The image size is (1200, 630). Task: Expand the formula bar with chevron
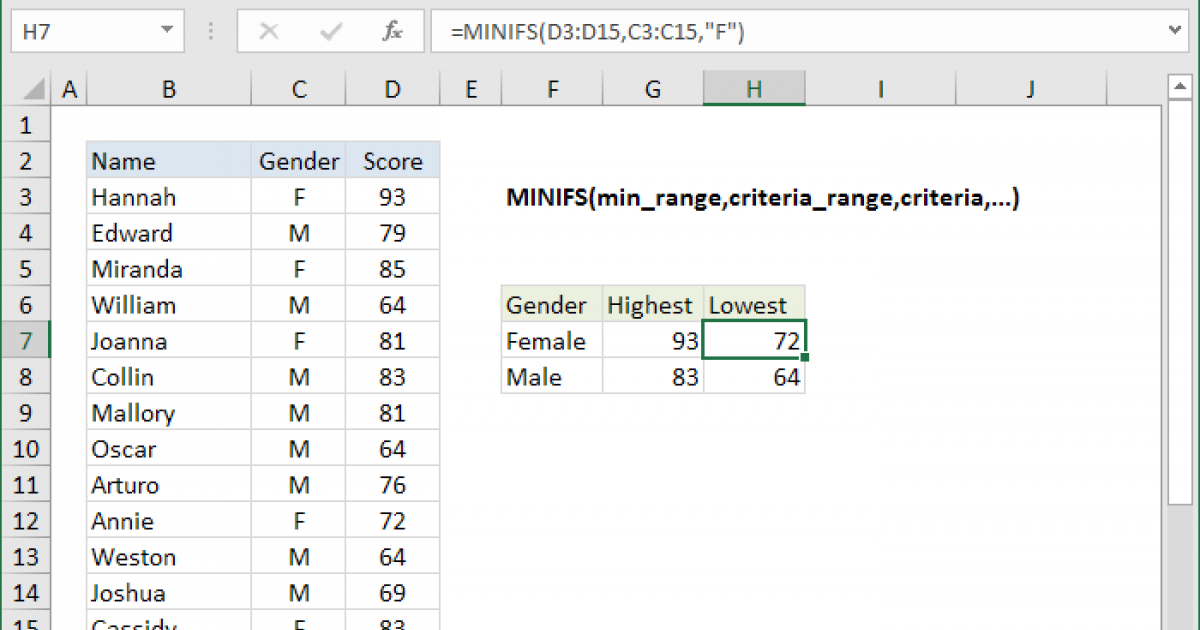[1176, 32]
